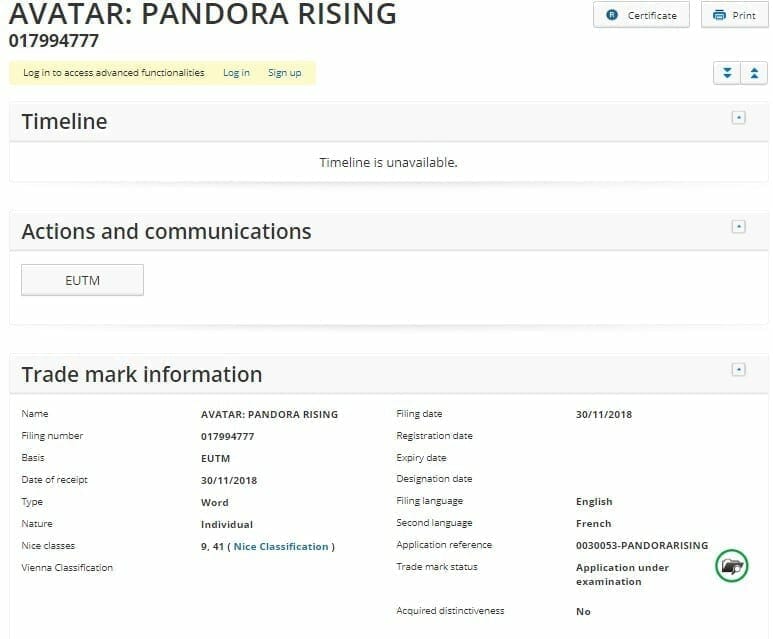Click the green-circled trade mark status icon
Viewport: 773px width, 639px height.
732,567
